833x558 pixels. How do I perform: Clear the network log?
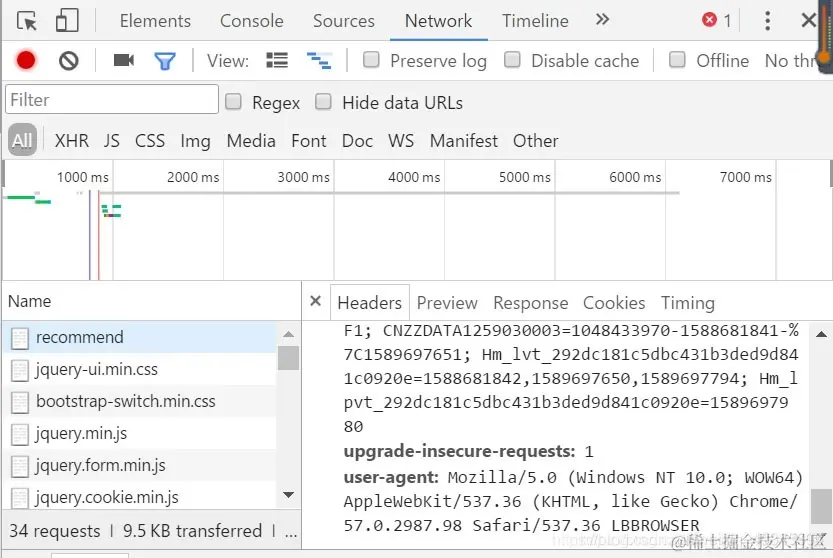[x=69, y=61]
